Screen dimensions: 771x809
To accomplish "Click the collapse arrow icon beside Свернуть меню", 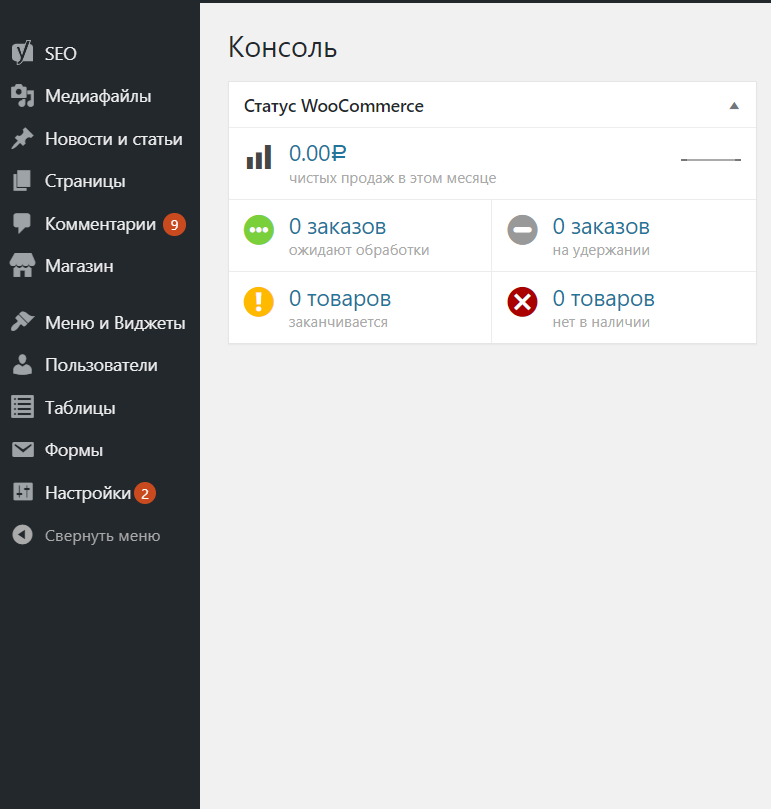I will click(22, 535).
